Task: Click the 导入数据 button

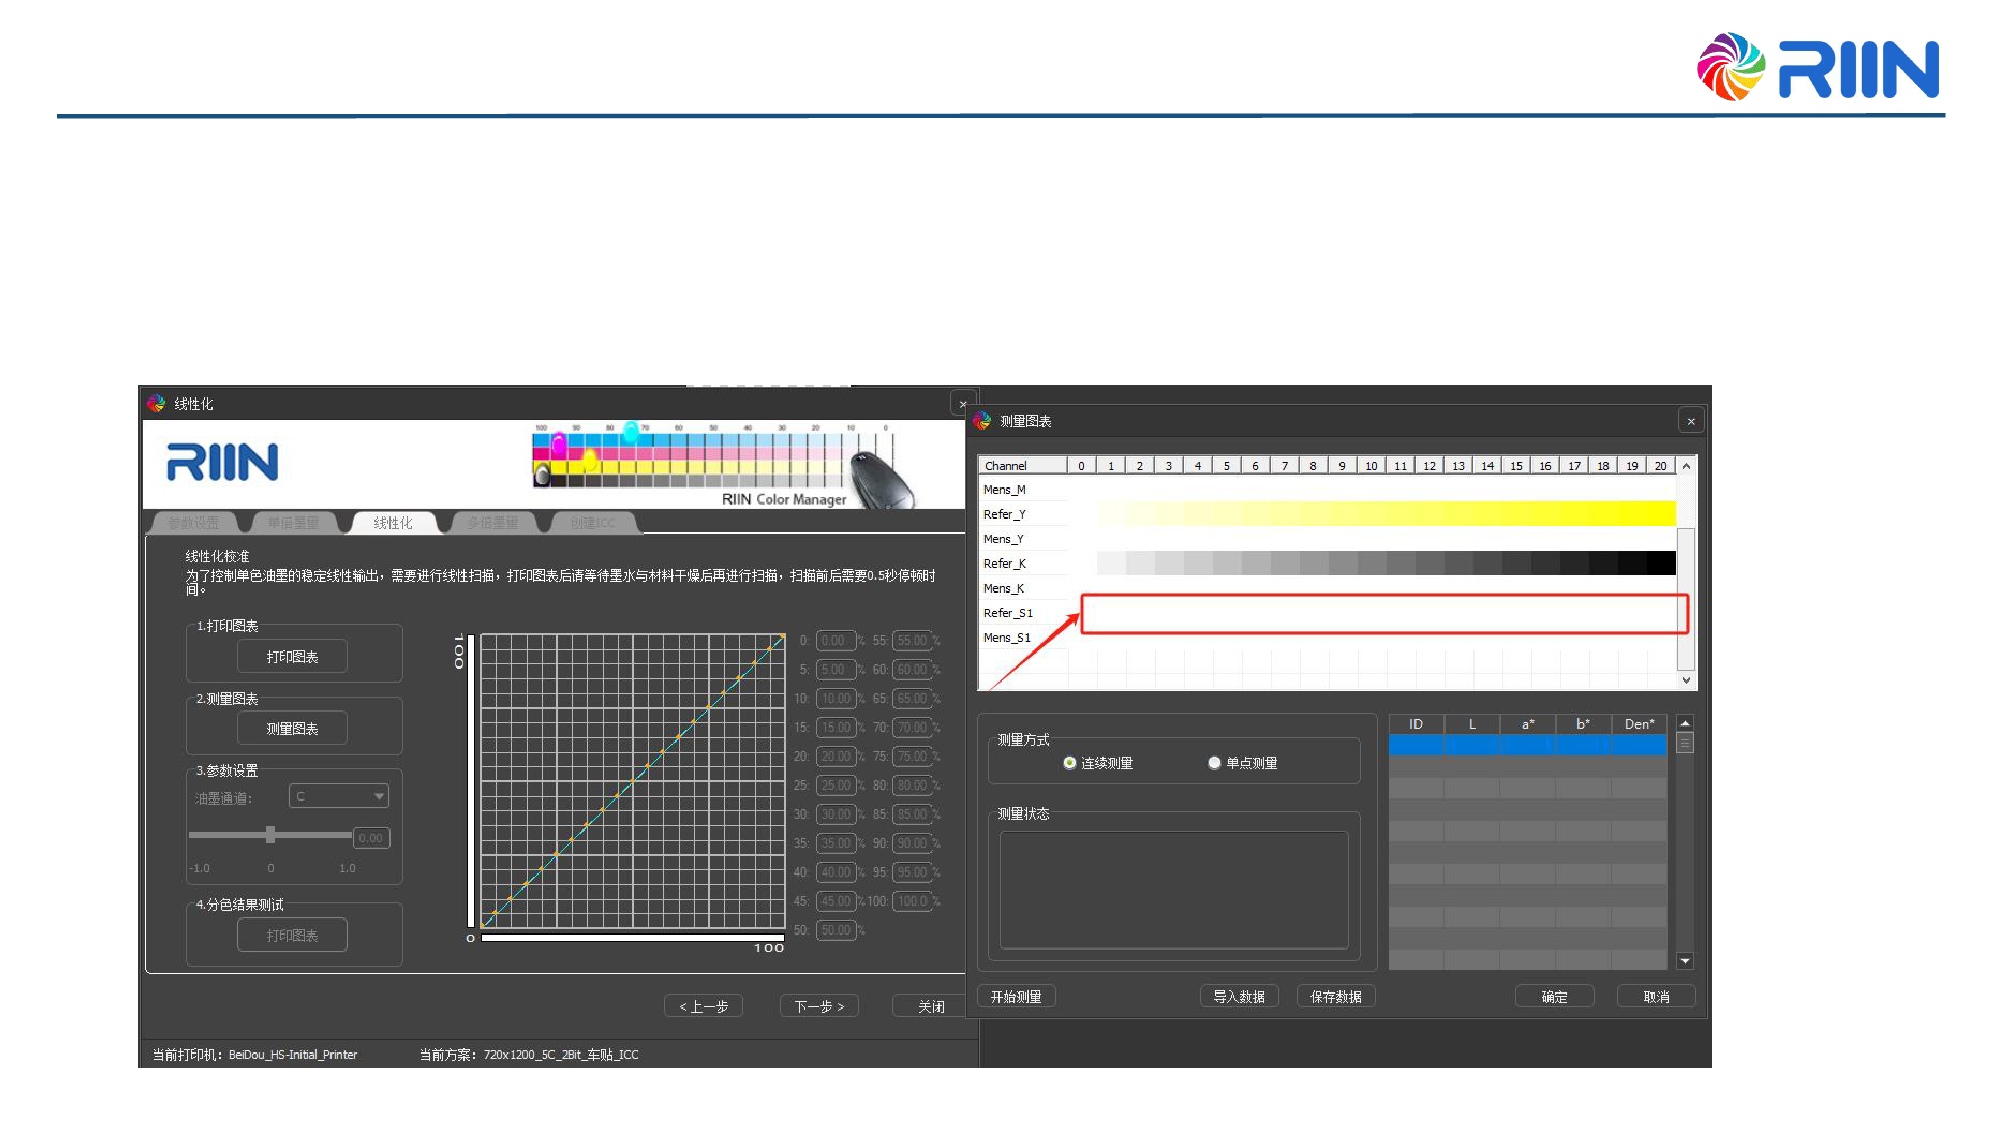Action: [1238, 997]
